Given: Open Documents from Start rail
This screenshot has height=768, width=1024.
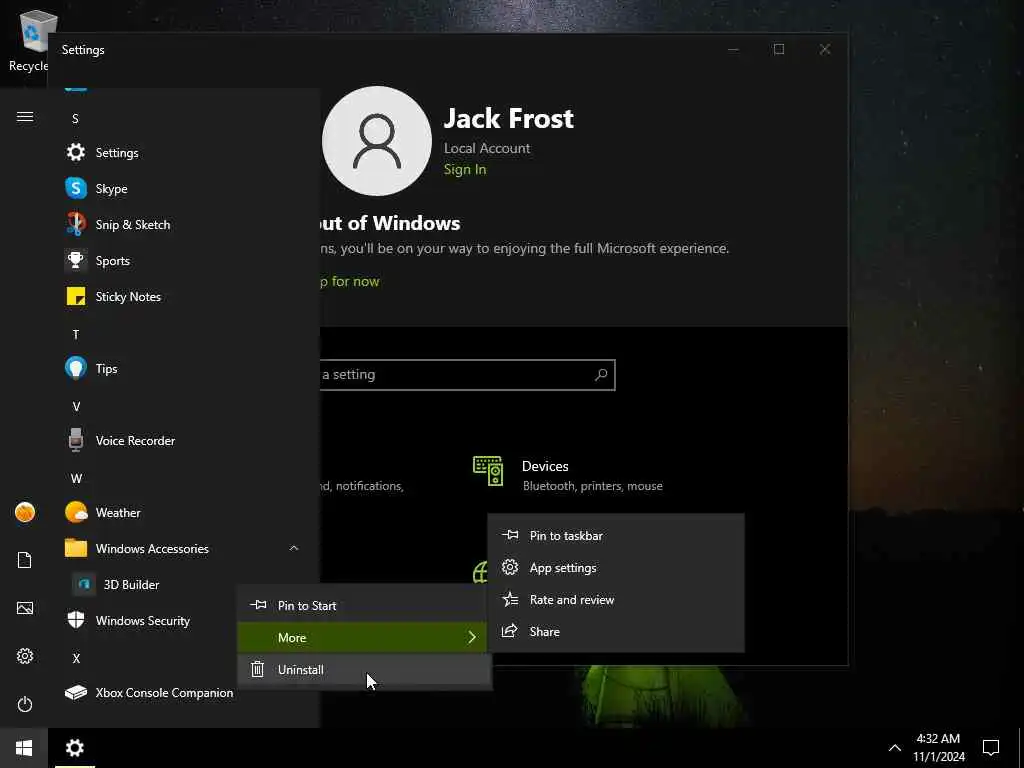Looking at the screenshot, I should (x=25, y=560).
